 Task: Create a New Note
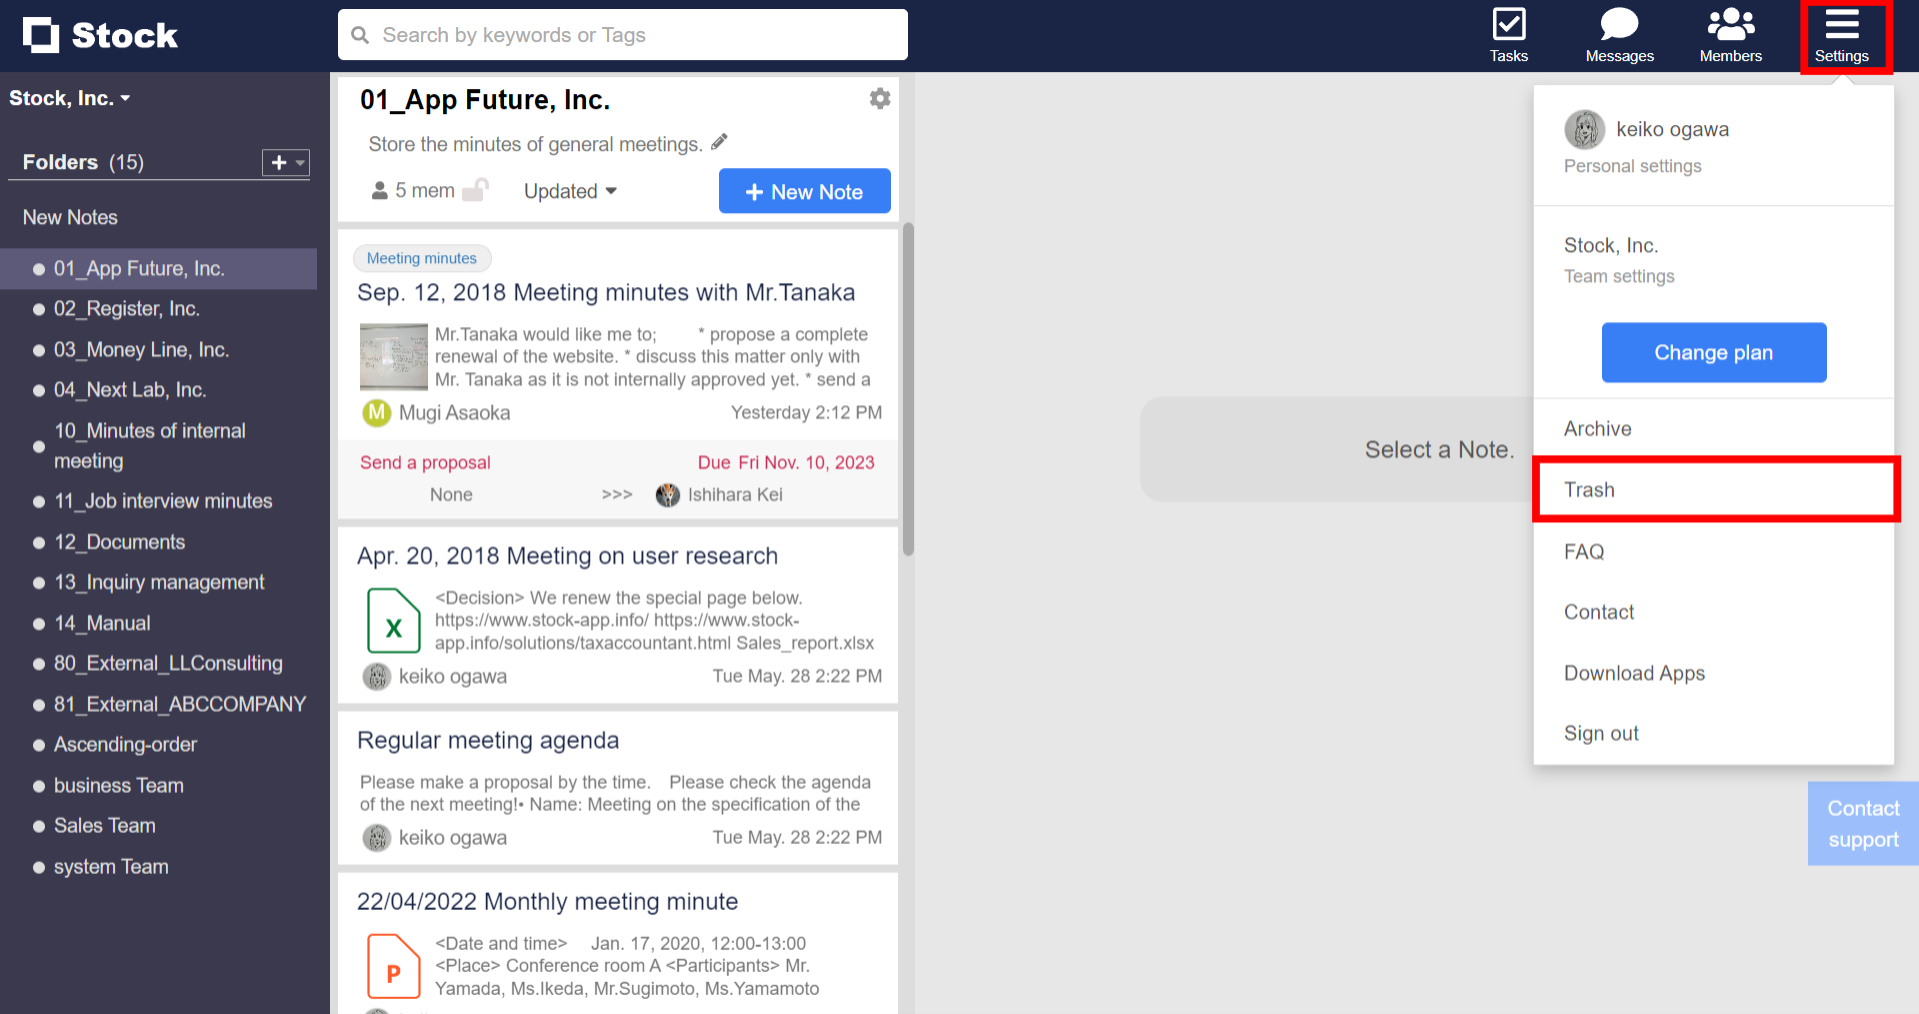(804, 190)
